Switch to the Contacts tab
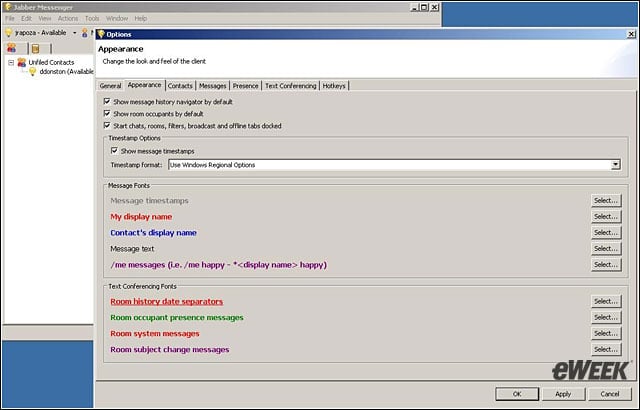Image resolution: width=640 pixels, height=410 pixels. pos(180,86)
